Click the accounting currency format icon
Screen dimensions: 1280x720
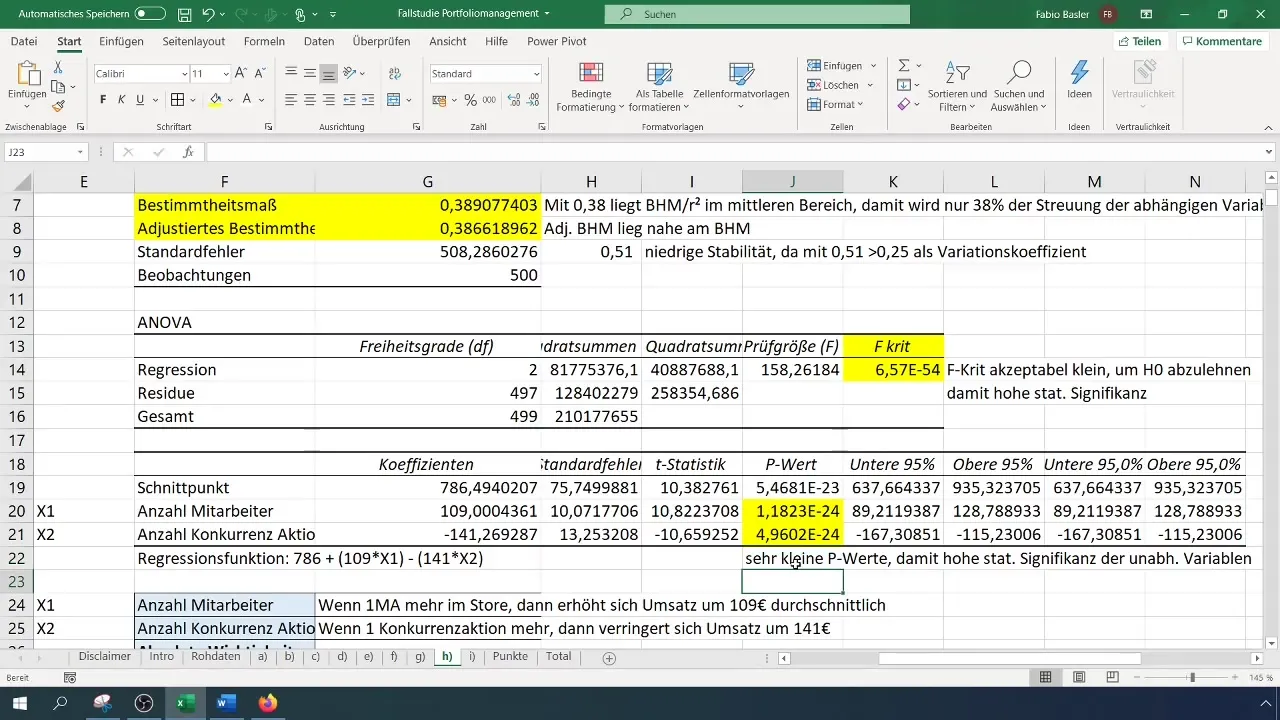tap(439, 100)
